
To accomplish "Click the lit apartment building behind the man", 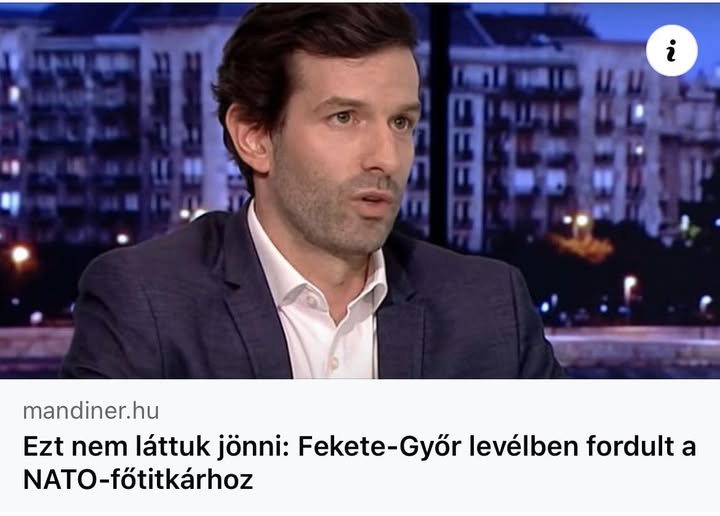I will click(x=551, y=138).
